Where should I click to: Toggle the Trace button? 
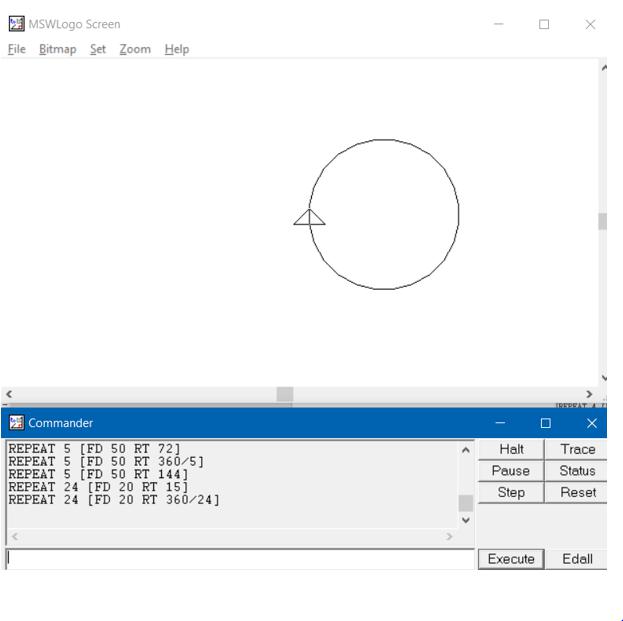coord(578,450)
